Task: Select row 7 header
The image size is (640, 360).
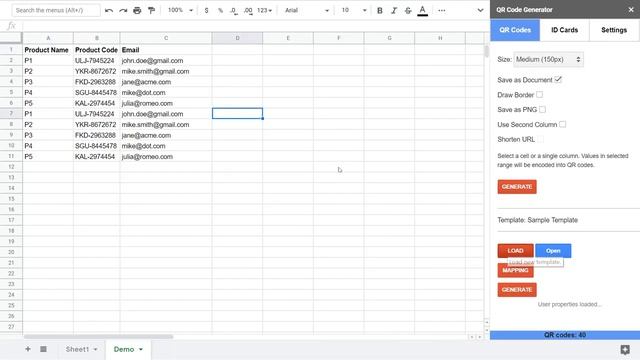Action: pyautogui.click(x=11, y=113)
